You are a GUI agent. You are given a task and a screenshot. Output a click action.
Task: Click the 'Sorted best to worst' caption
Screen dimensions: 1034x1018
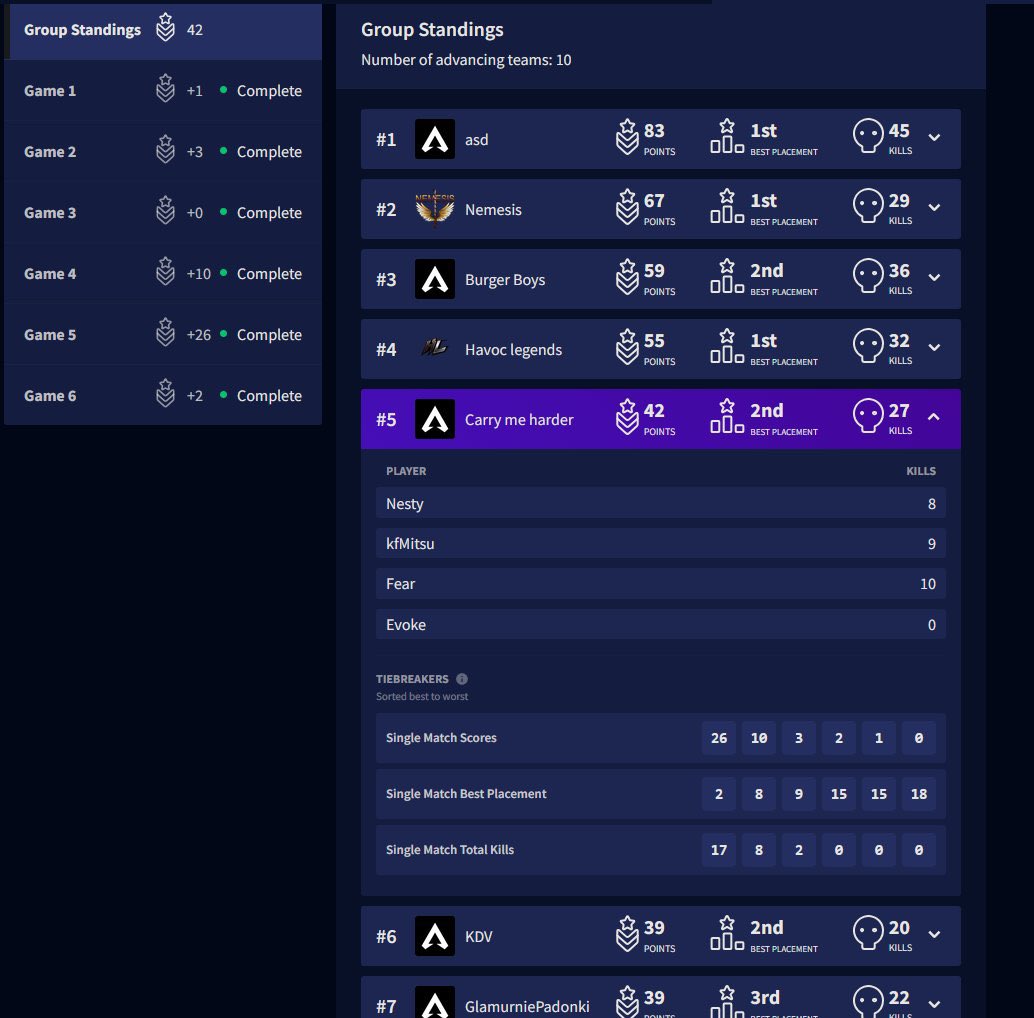(422, 696)
